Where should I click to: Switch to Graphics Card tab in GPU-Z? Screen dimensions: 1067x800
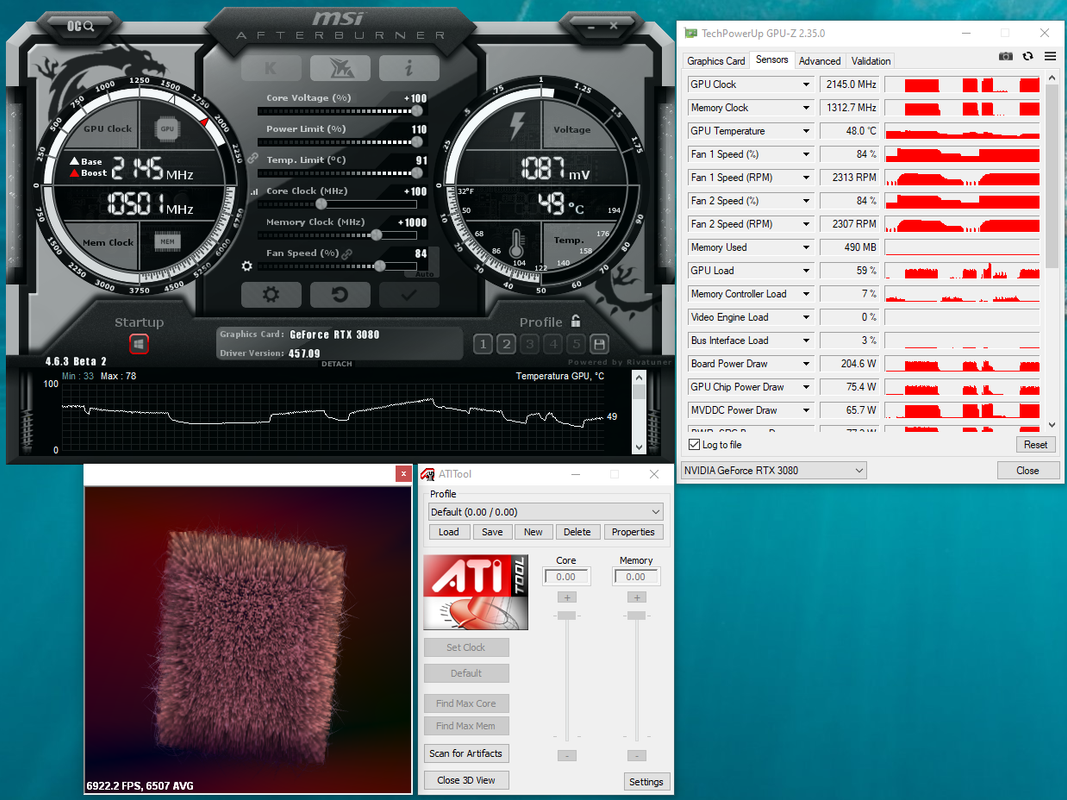[716, 61]
